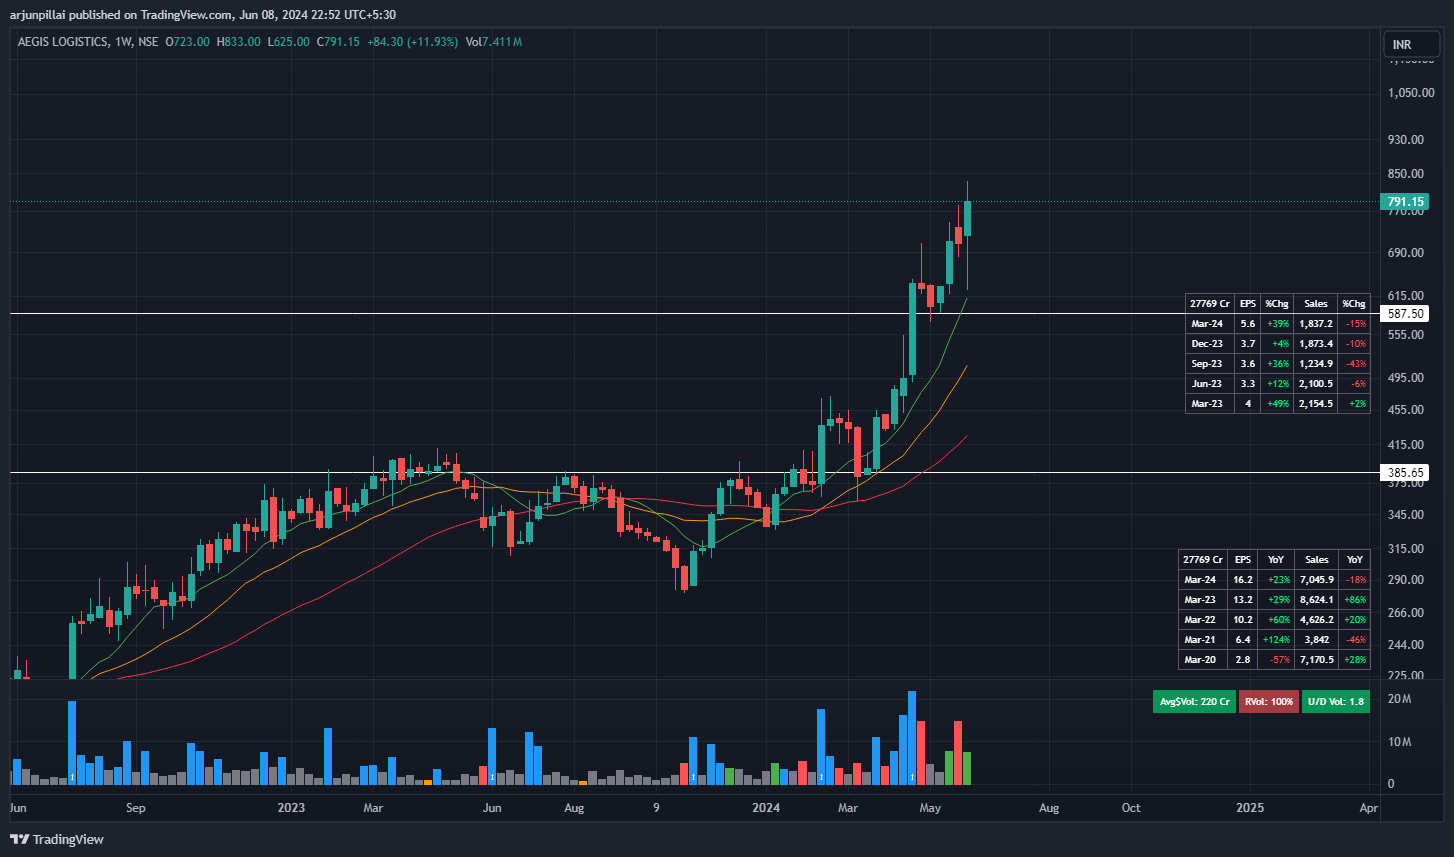Click the Jun-23 row label in quarterly table
The image size is (1454, 857).
(x=1207, y=384)
